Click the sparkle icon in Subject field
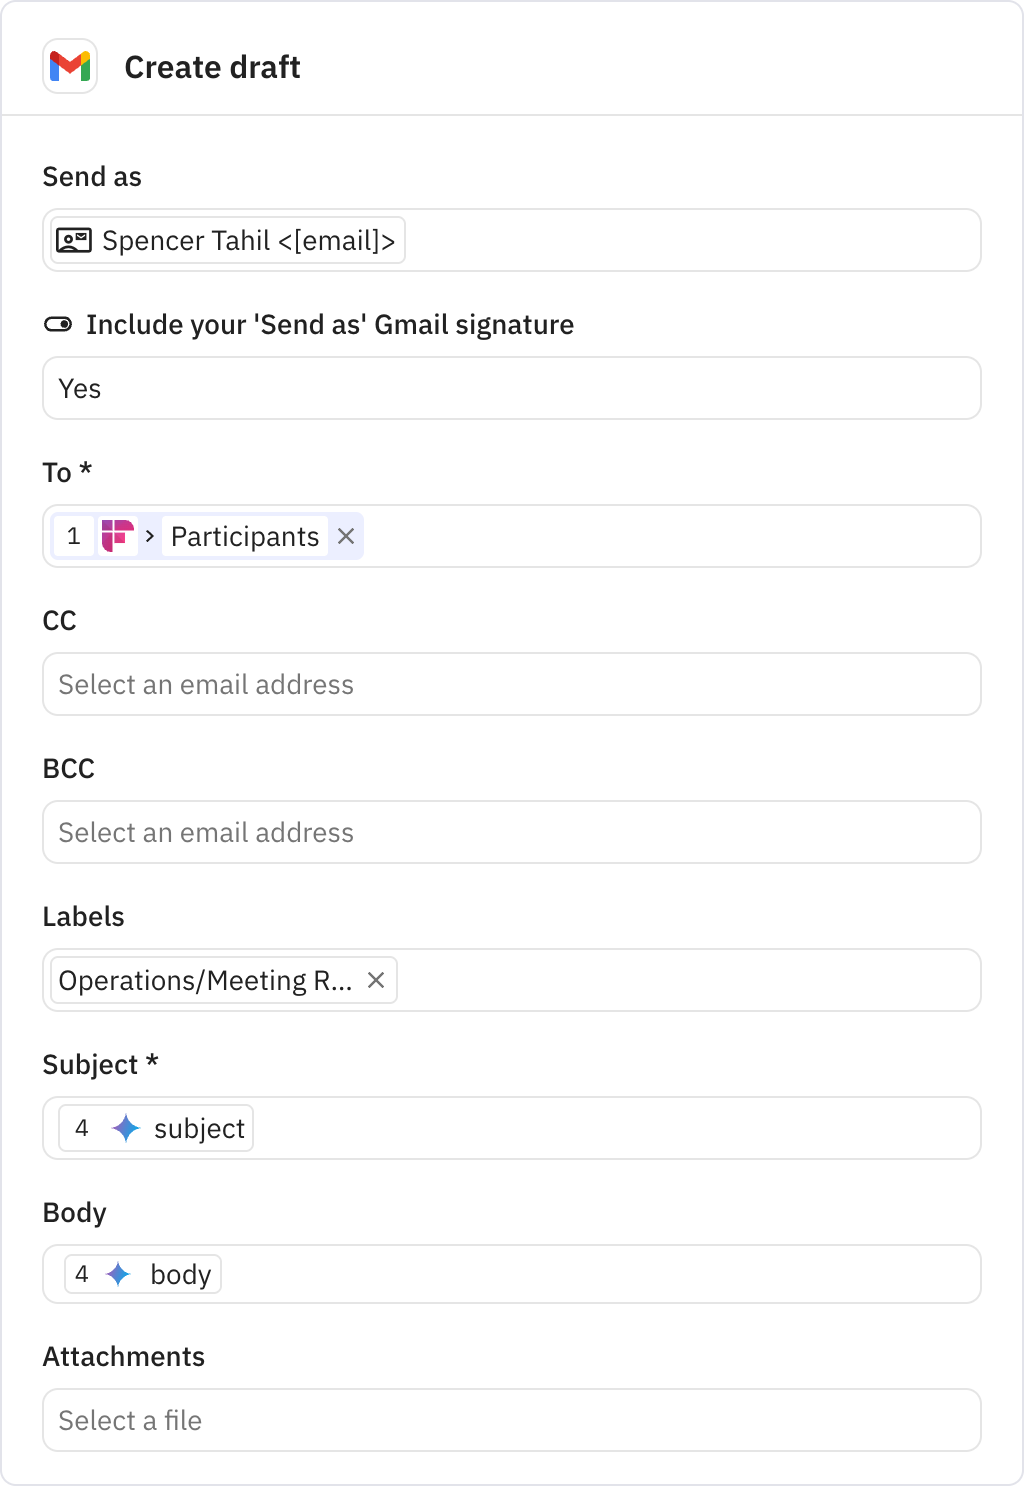 coord(126,1129)
